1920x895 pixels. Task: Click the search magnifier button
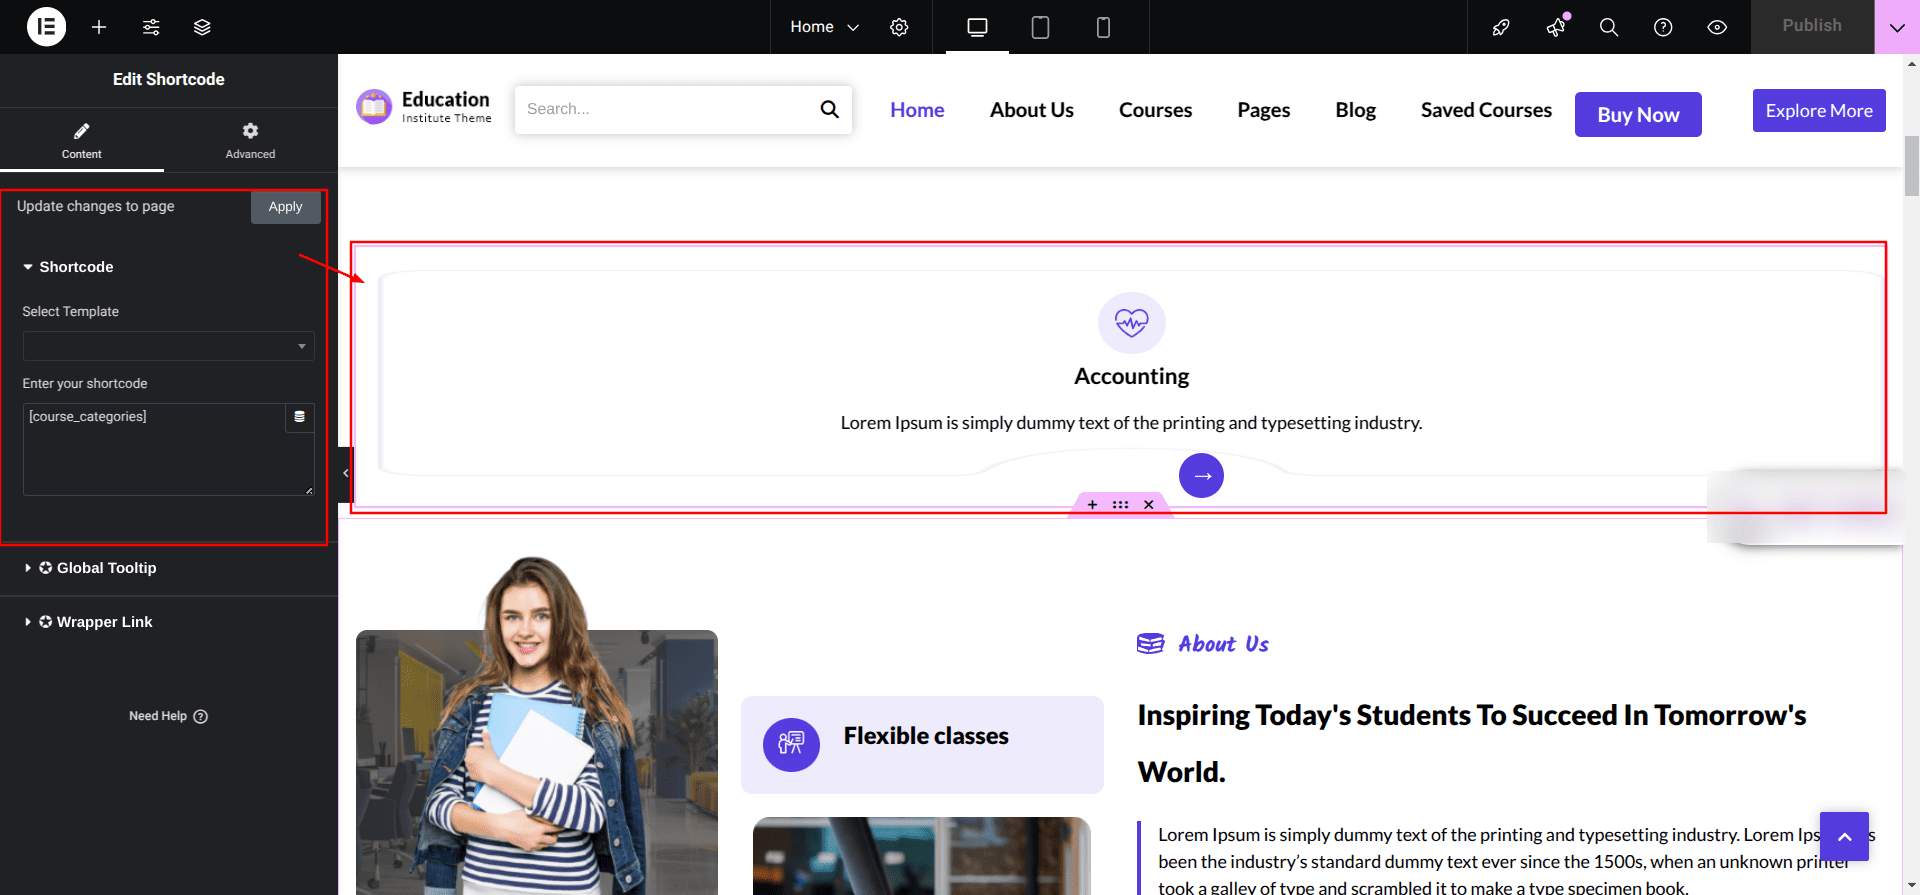coord(830,109)
